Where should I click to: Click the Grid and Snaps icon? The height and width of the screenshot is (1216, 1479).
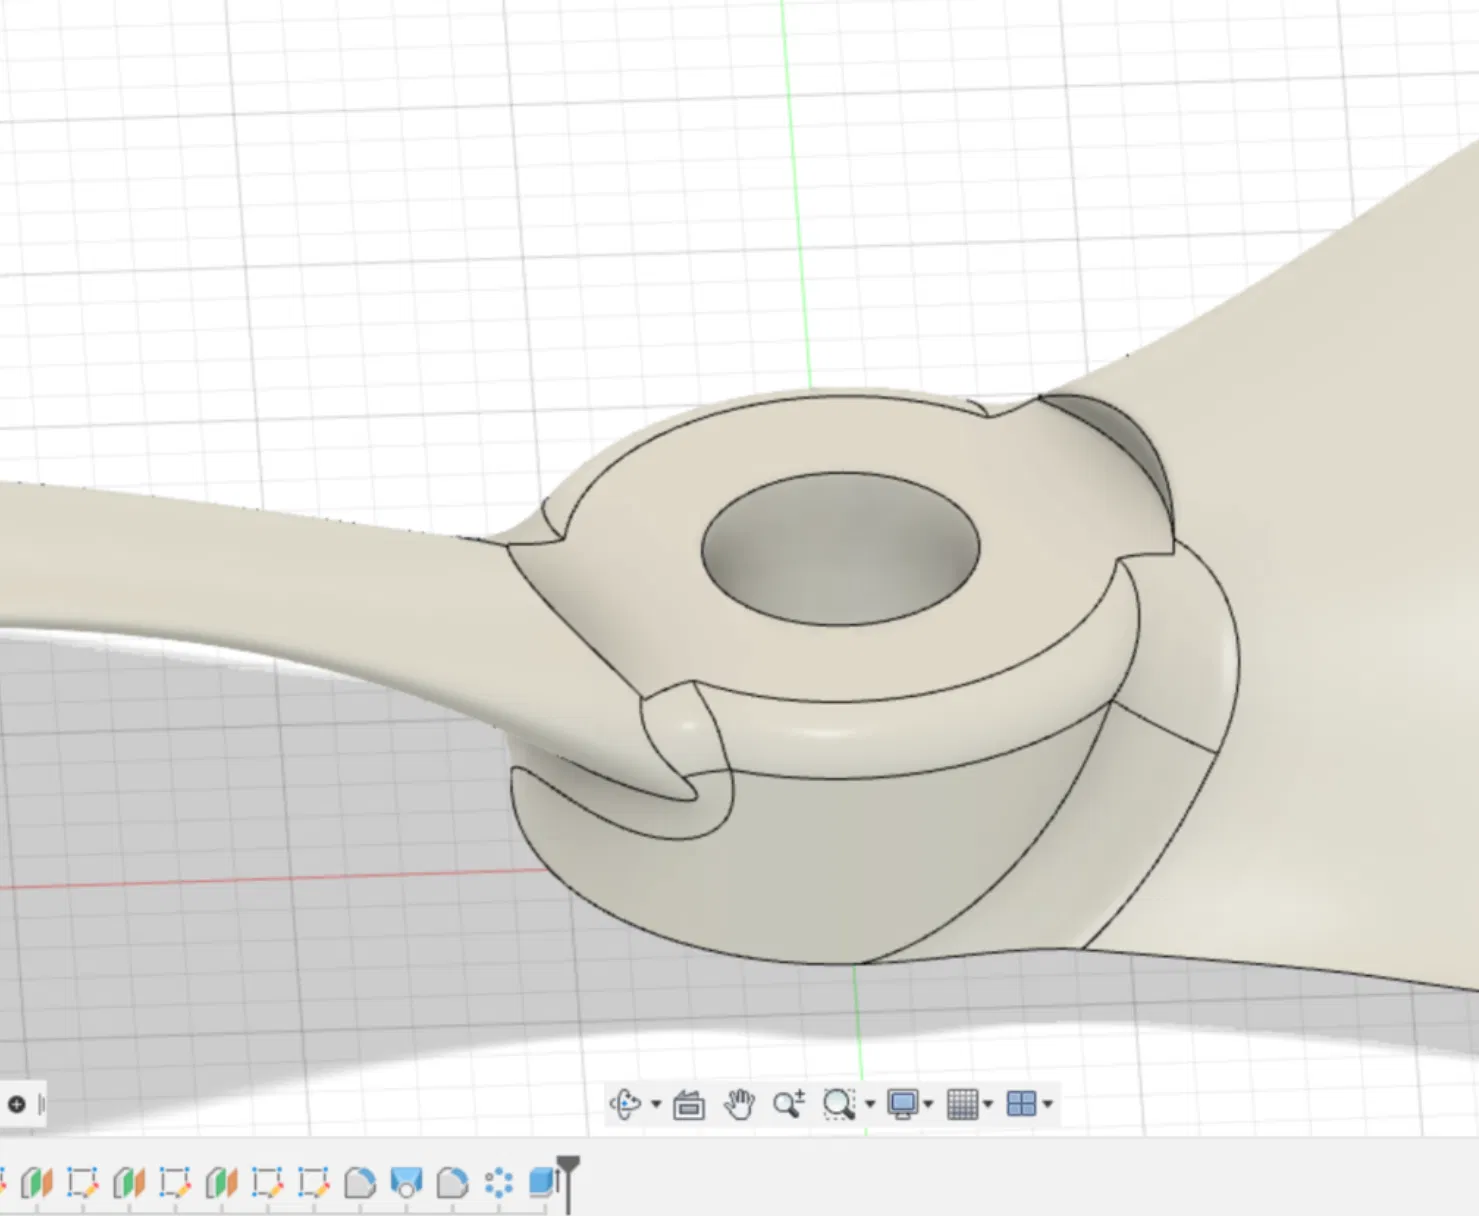tap(962, 1104)
